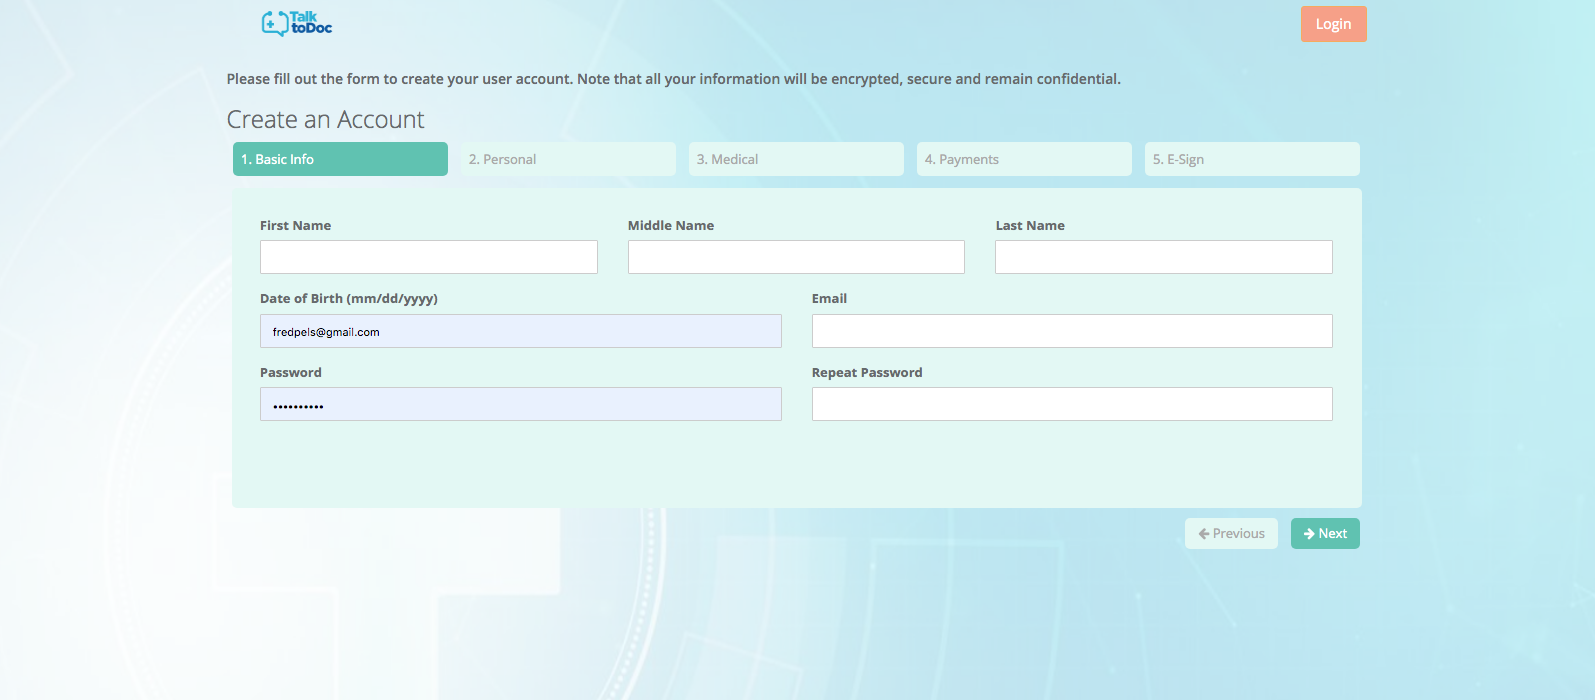Screen dimensions: 1595x700
Task: Click the Date of Birth field
Action: (521, 331)
